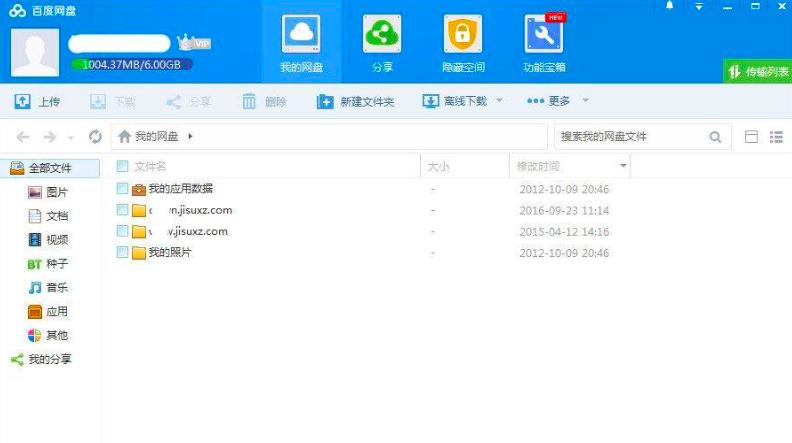Open the navigation history dropdown arrow
This screenshot has width=792, height=443.
pos(71,137)
